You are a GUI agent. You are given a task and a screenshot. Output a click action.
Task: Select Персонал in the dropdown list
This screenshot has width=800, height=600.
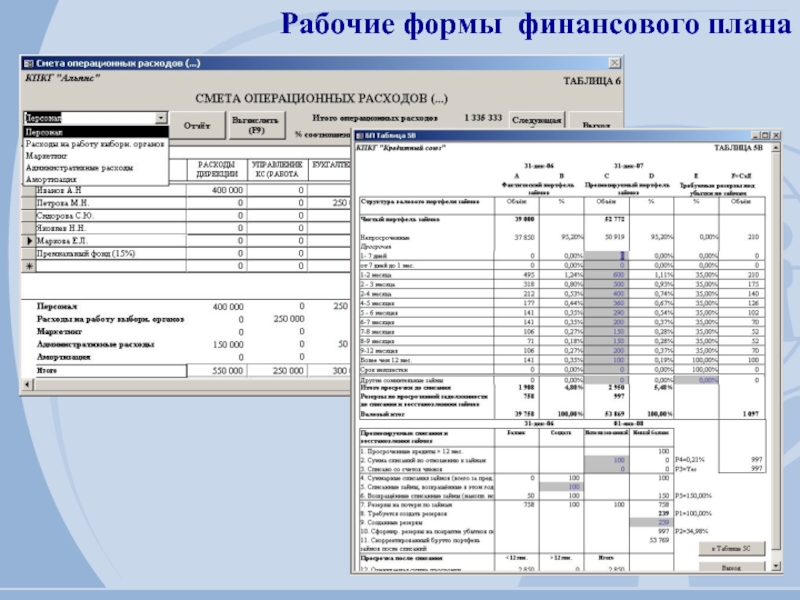click(96, 132)
